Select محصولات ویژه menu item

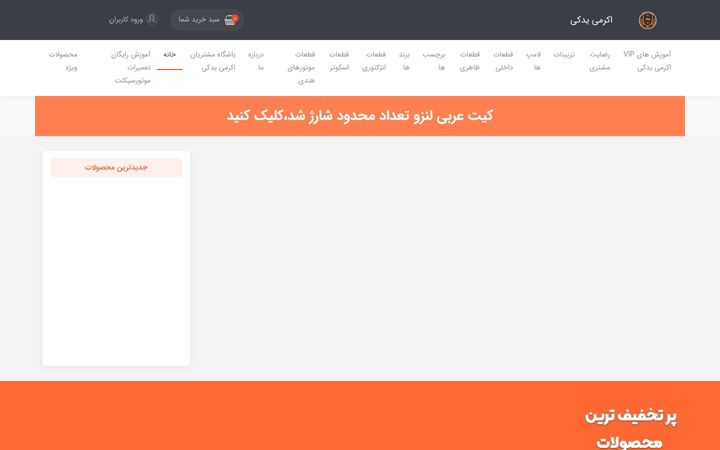coord(63,61)
